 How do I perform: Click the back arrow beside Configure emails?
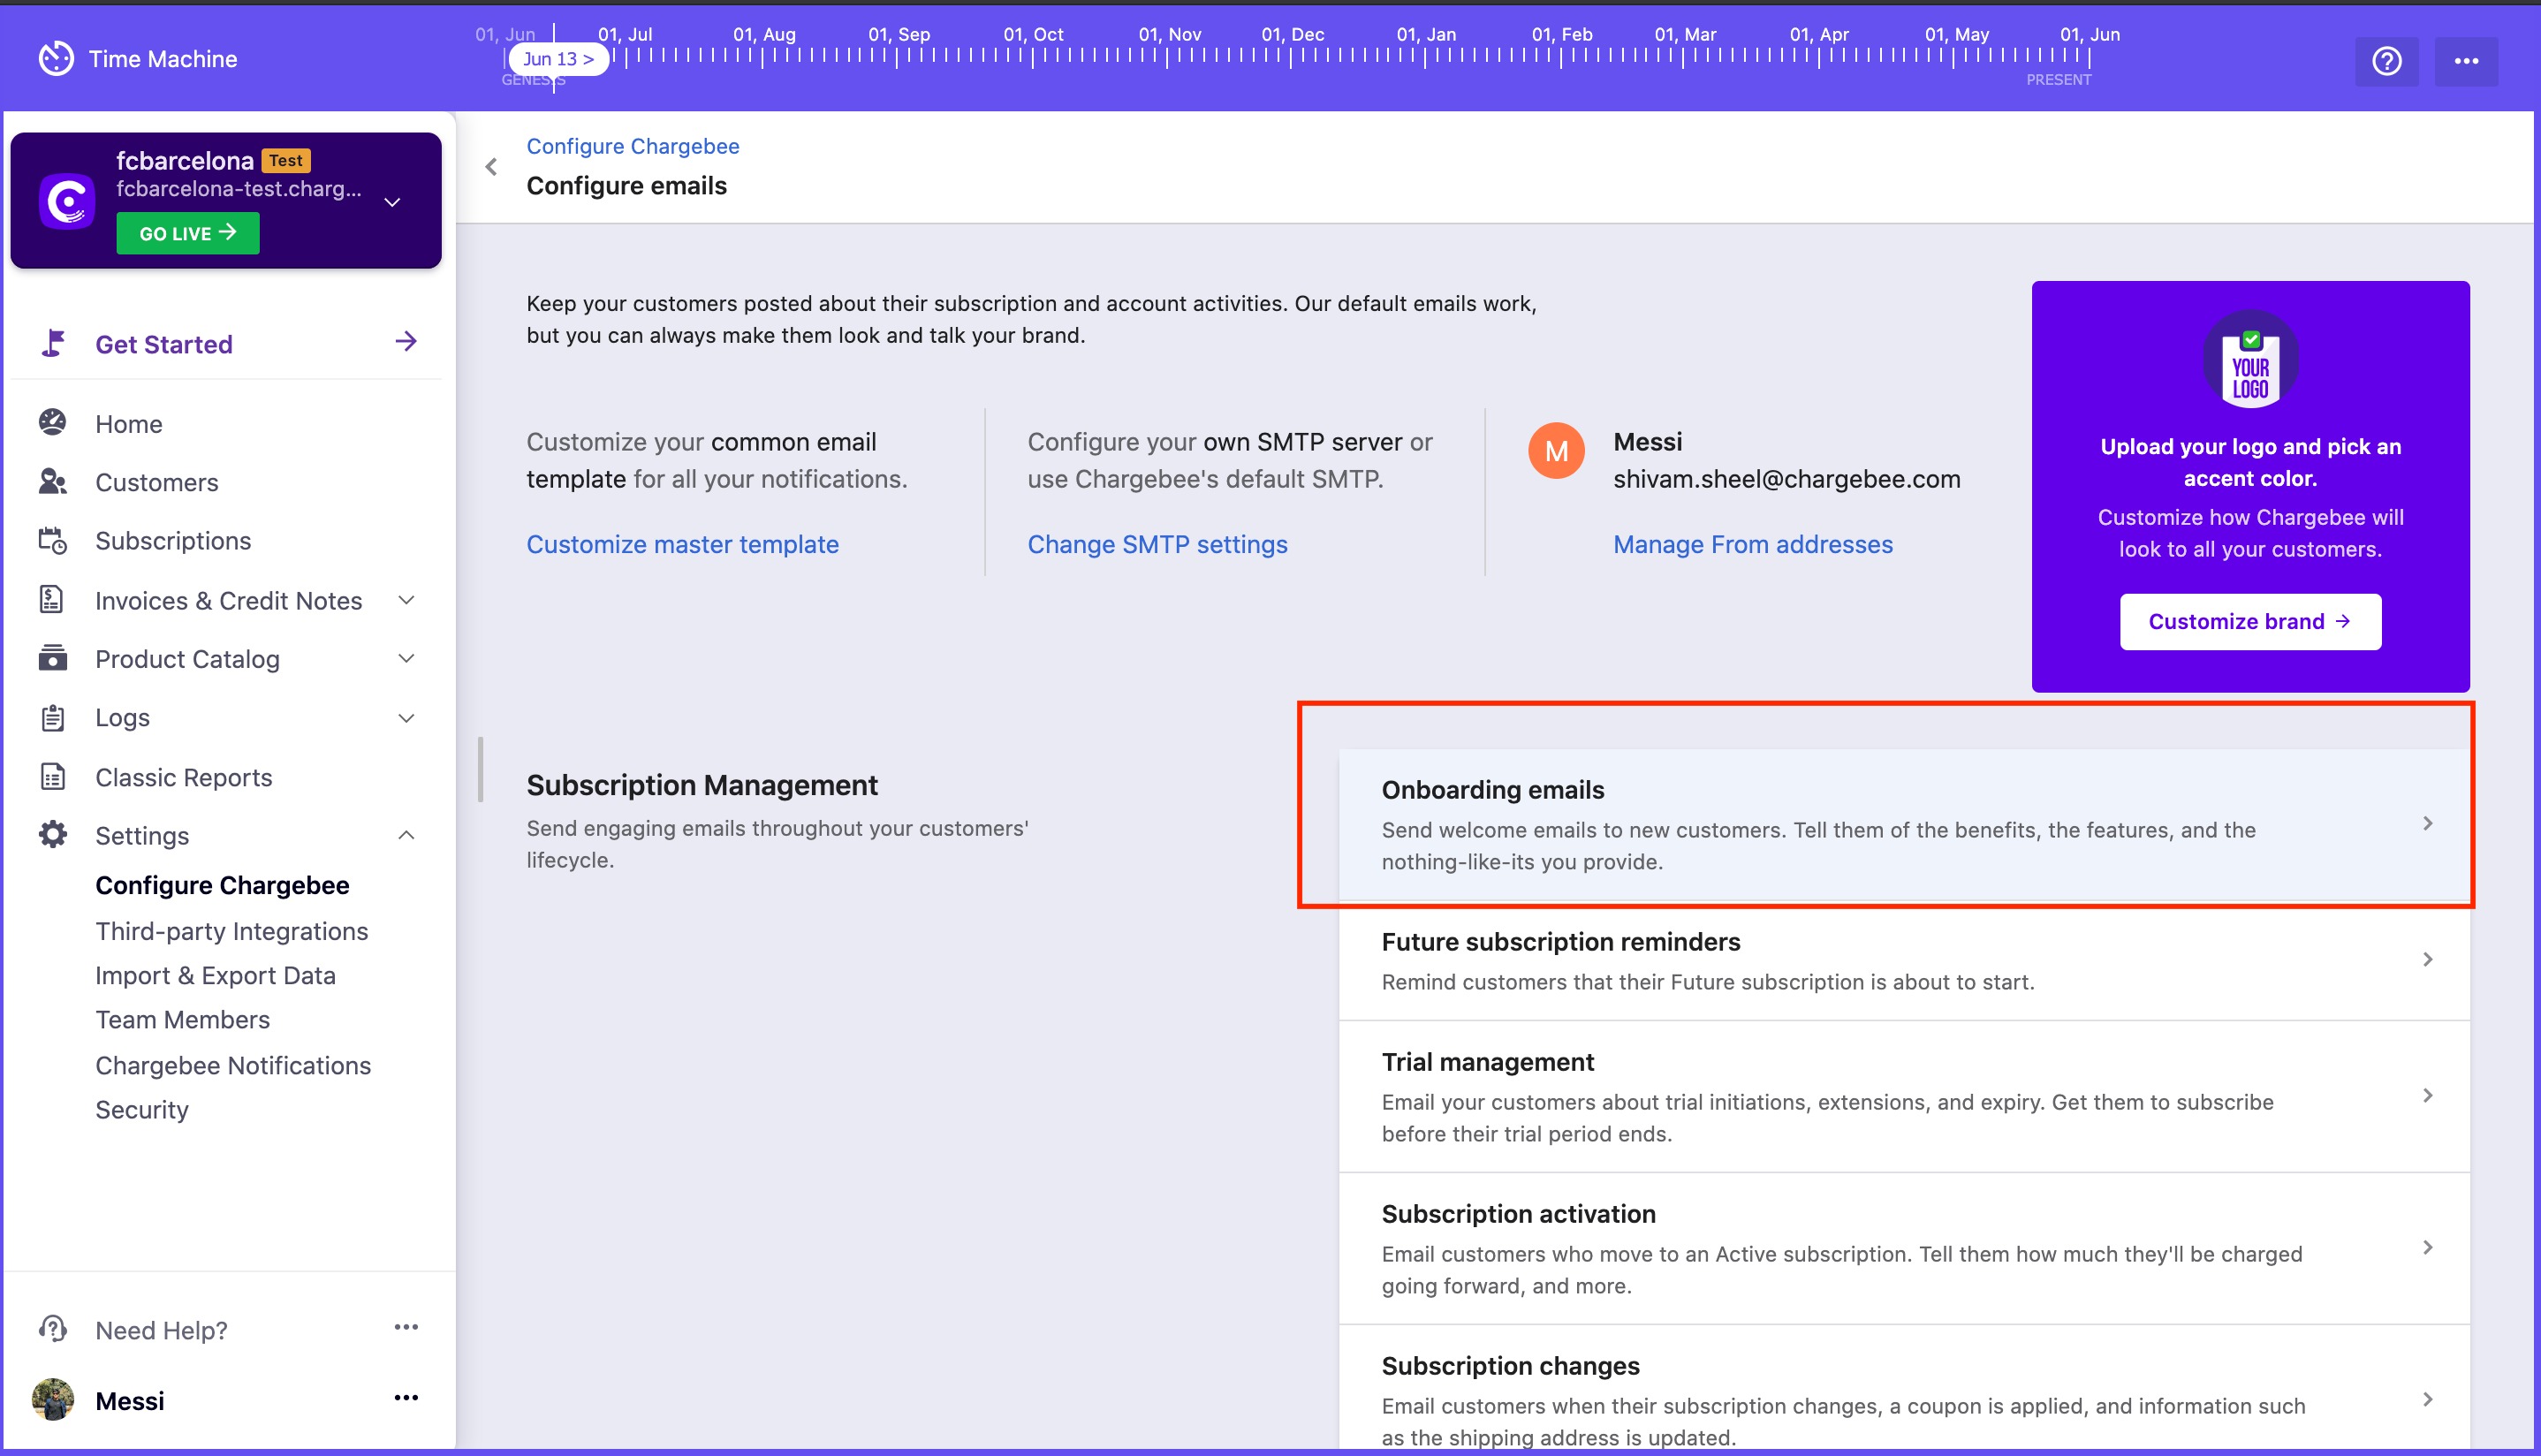pos(491,167)
